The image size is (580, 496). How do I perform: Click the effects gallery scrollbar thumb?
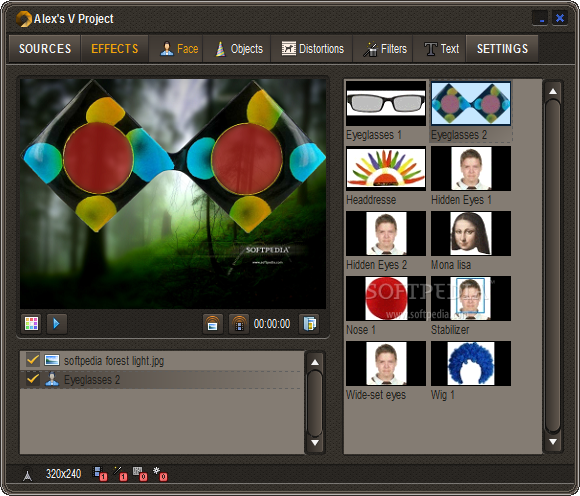point(553,266)
